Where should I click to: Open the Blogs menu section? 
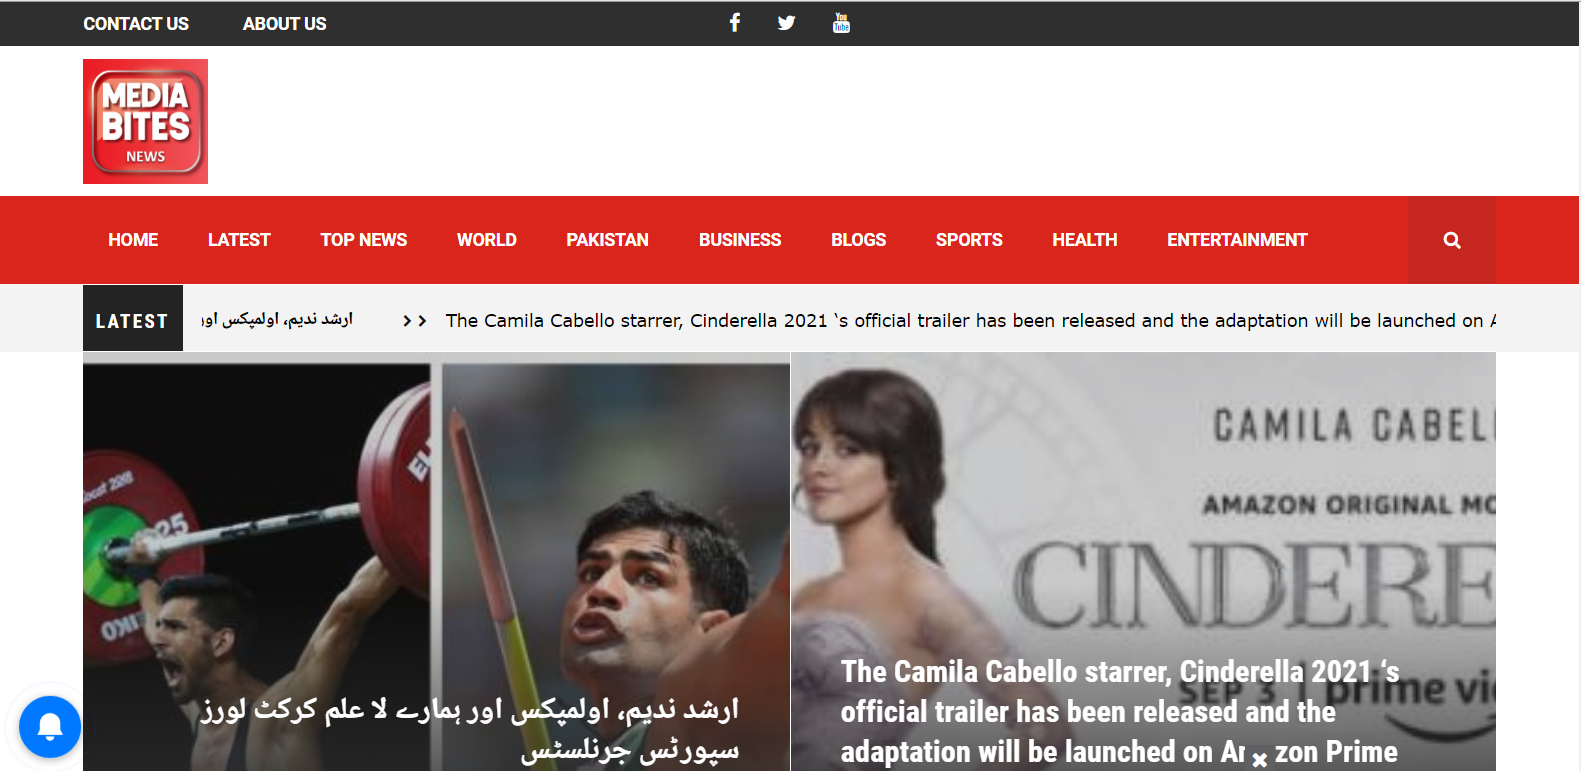tap(858, 240)
